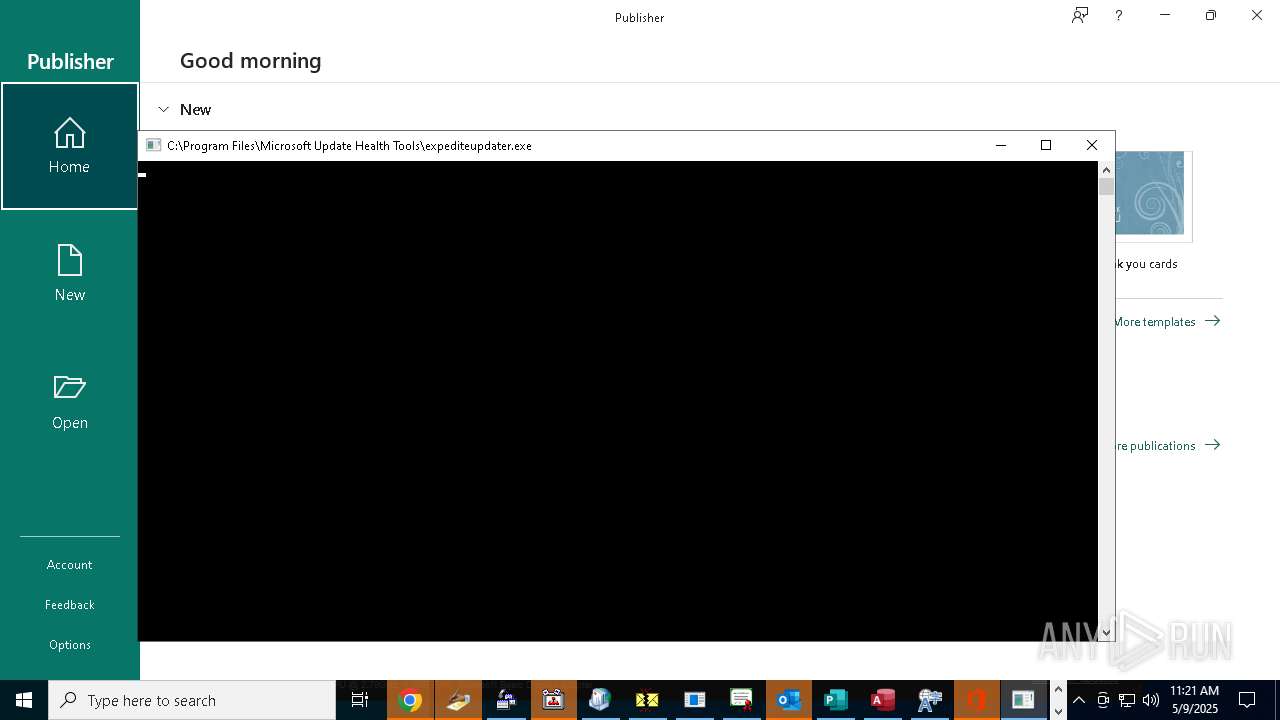The image size is (1280, 720).
Task: Open the volume control tray icon
Action: (x=1151, y=700)
